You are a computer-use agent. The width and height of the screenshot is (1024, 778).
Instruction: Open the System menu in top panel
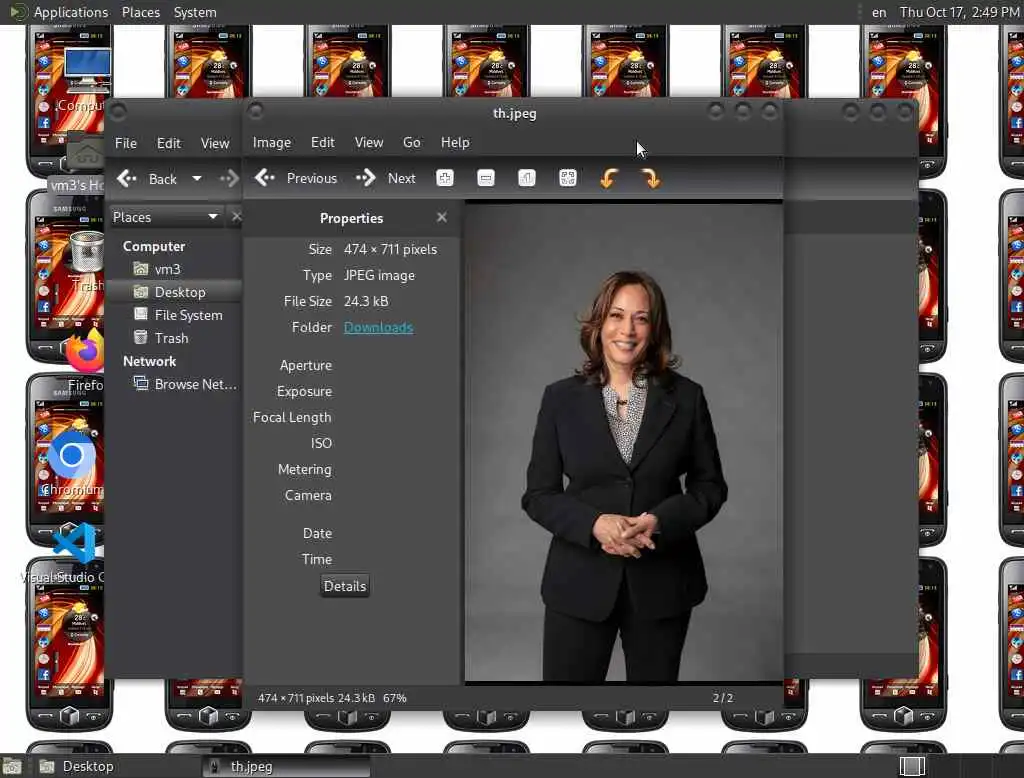click(x=195, y=12)
